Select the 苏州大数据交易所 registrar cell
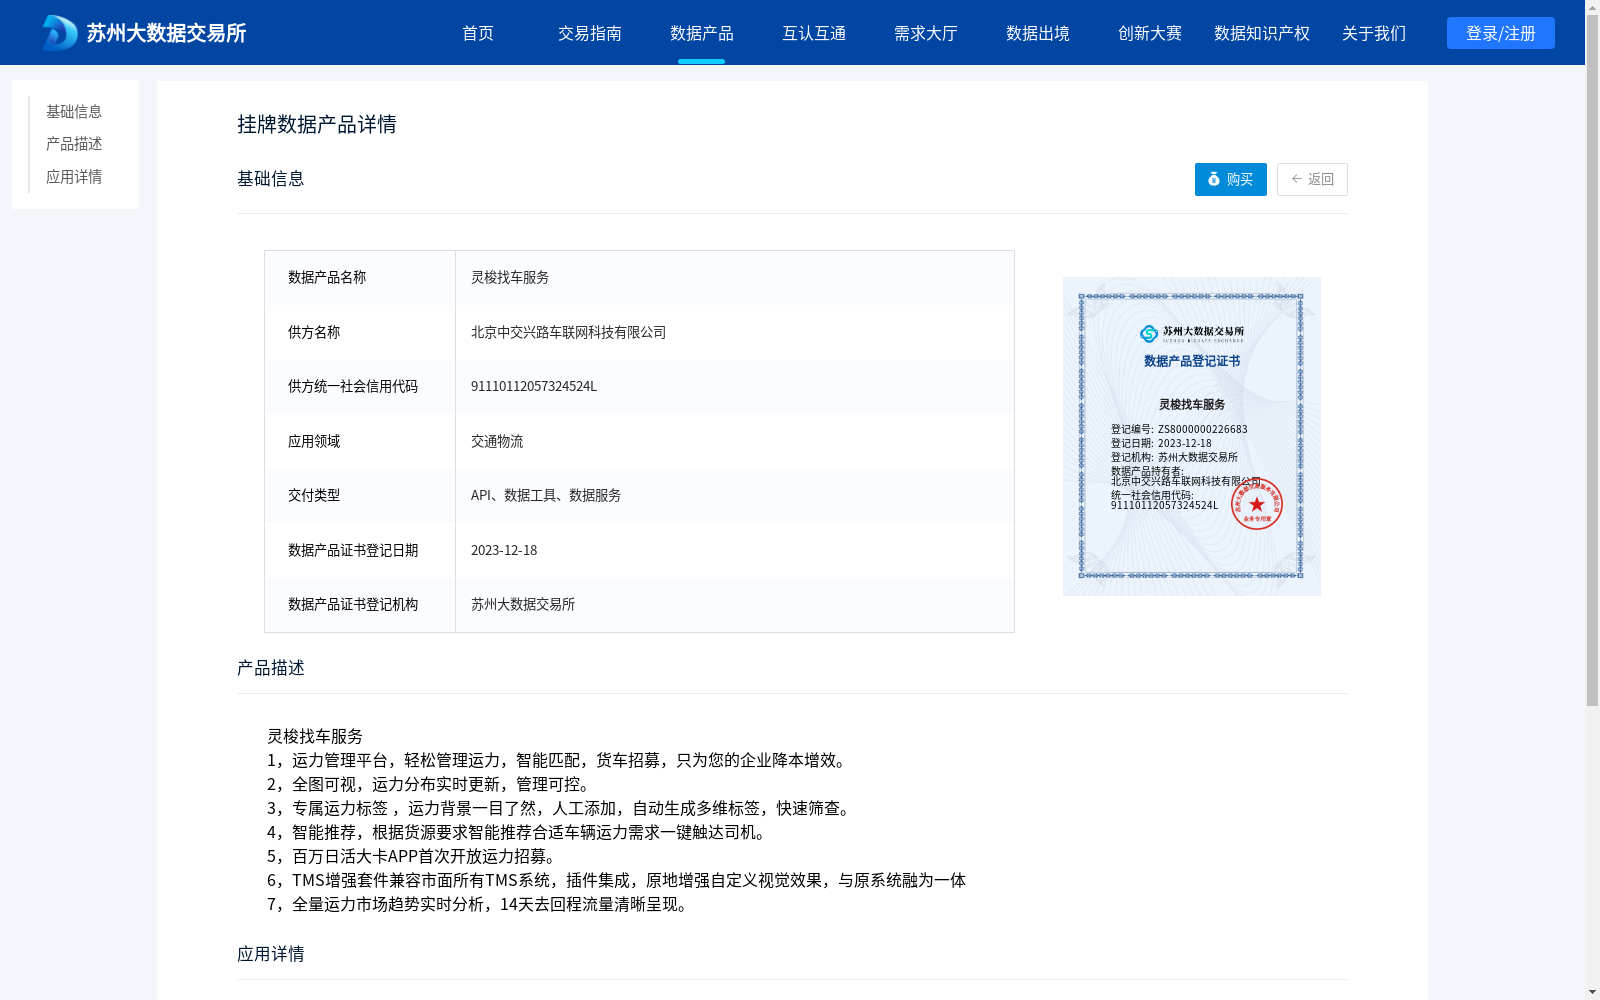 point(735,604)
